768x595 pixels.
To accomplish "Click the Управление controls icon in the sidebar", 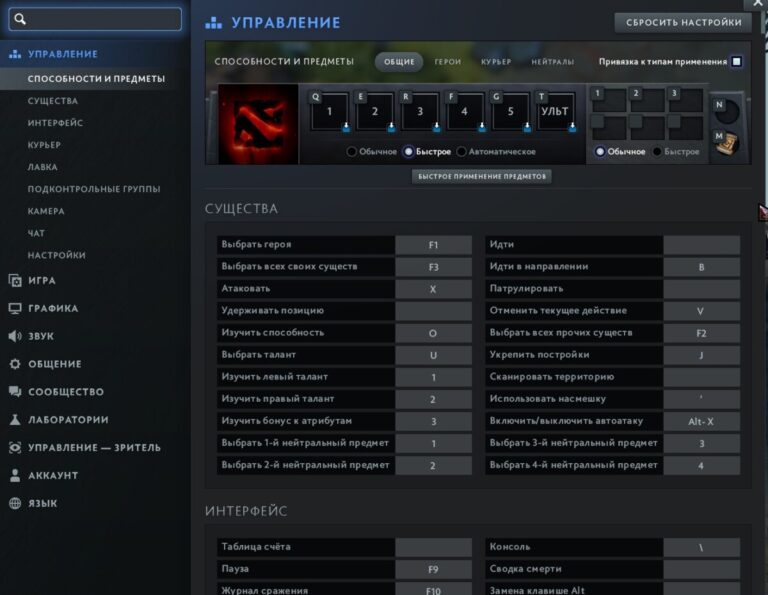I will pos(15,54).
